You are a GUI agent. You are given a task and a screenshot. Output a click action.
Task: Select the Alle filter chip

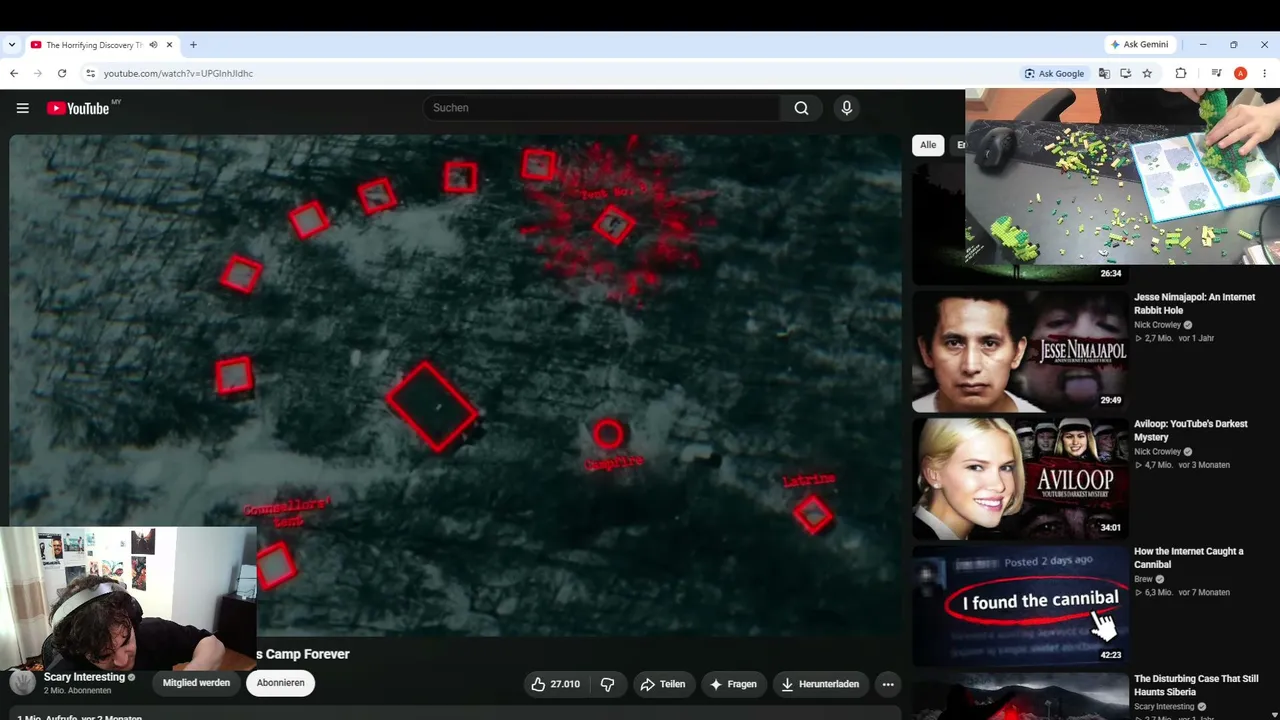point(928,145)
